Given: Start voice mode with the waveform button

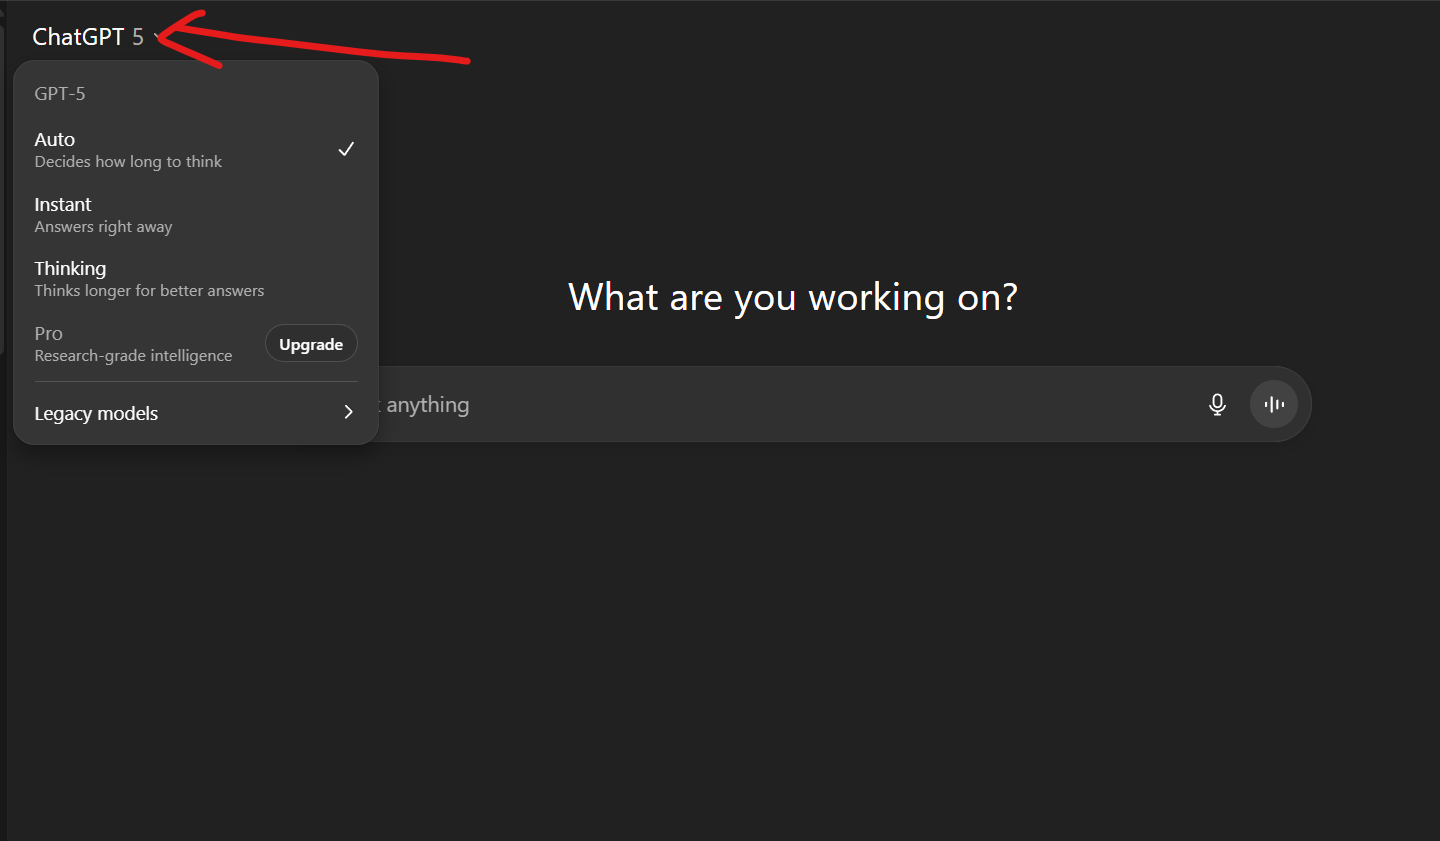Looking at the screenshot, I should tap(1274, 404).
